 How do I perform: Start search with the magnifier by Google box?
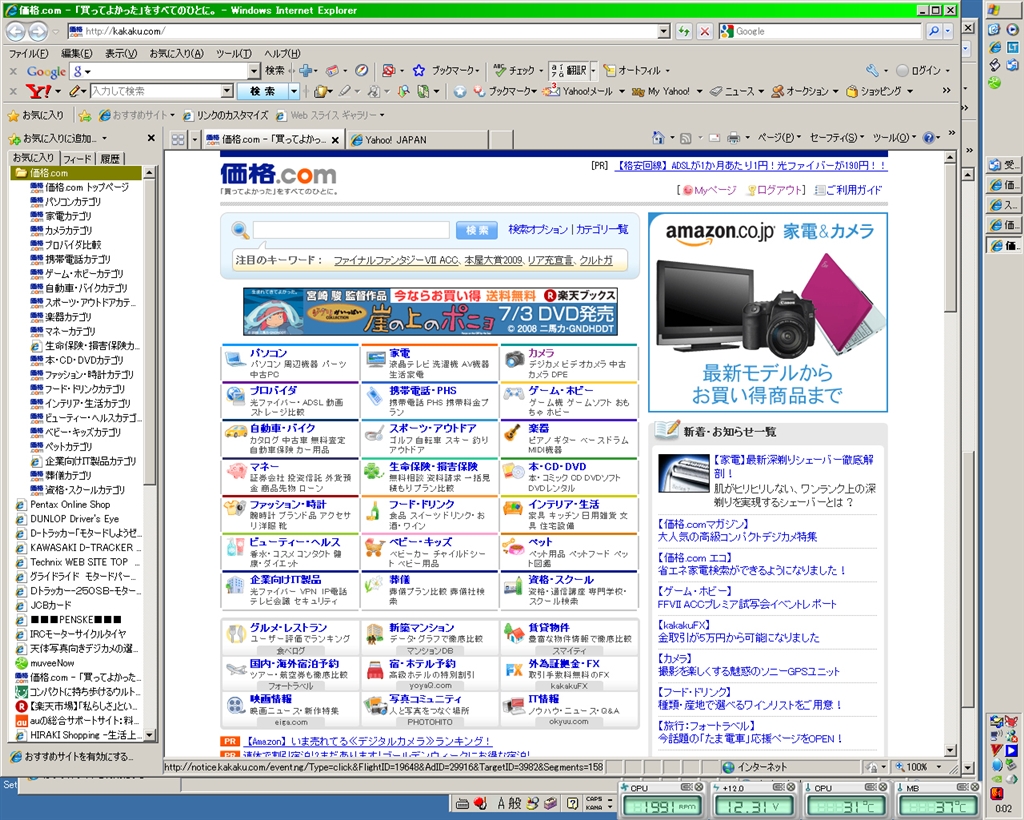point(935,31)
